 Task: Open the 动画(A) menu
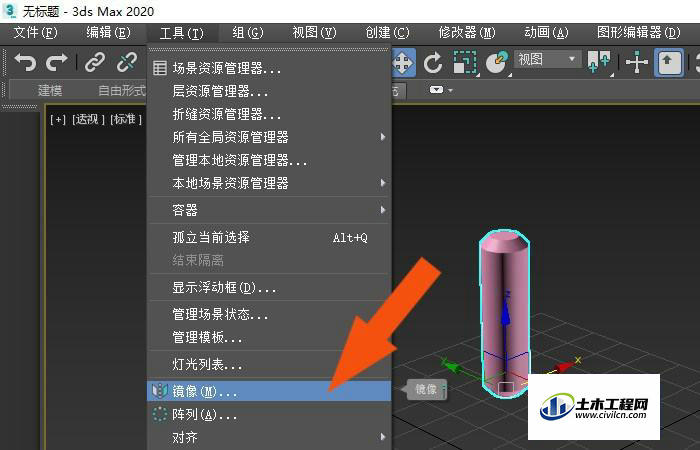tap(546, 33)
